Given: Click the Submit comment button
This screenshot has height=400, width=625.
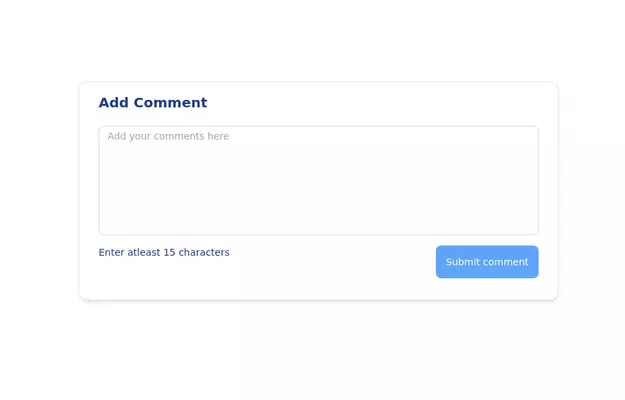Looking at the screenshot, I should click(x=487, y=262).
